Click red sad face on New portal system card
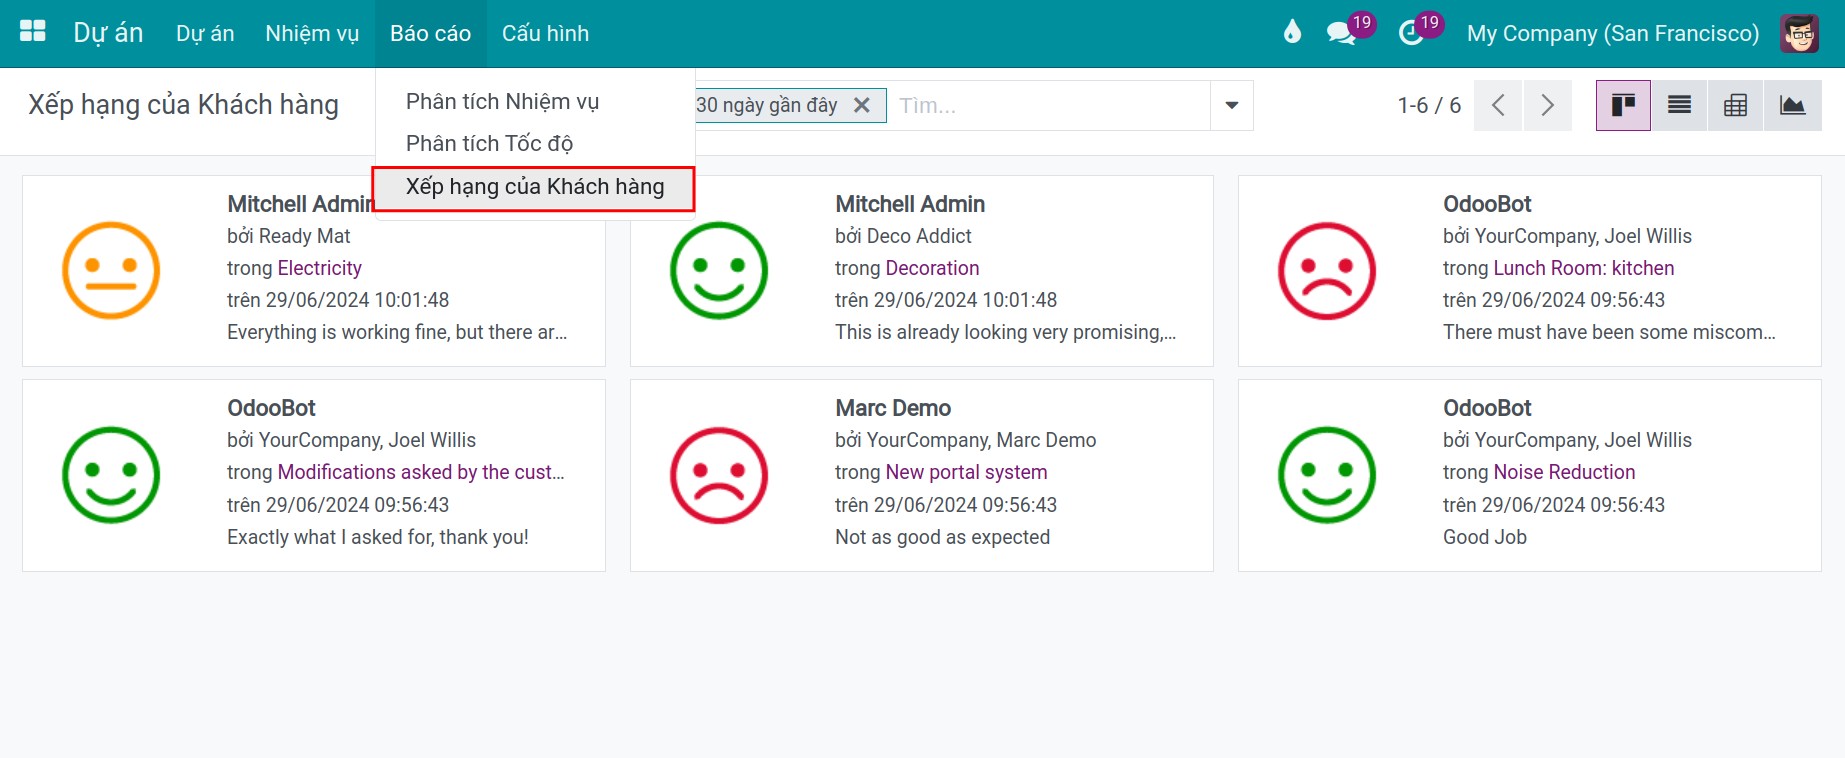The width and height of the screenshot is (1845, 758). pos(719,475)
